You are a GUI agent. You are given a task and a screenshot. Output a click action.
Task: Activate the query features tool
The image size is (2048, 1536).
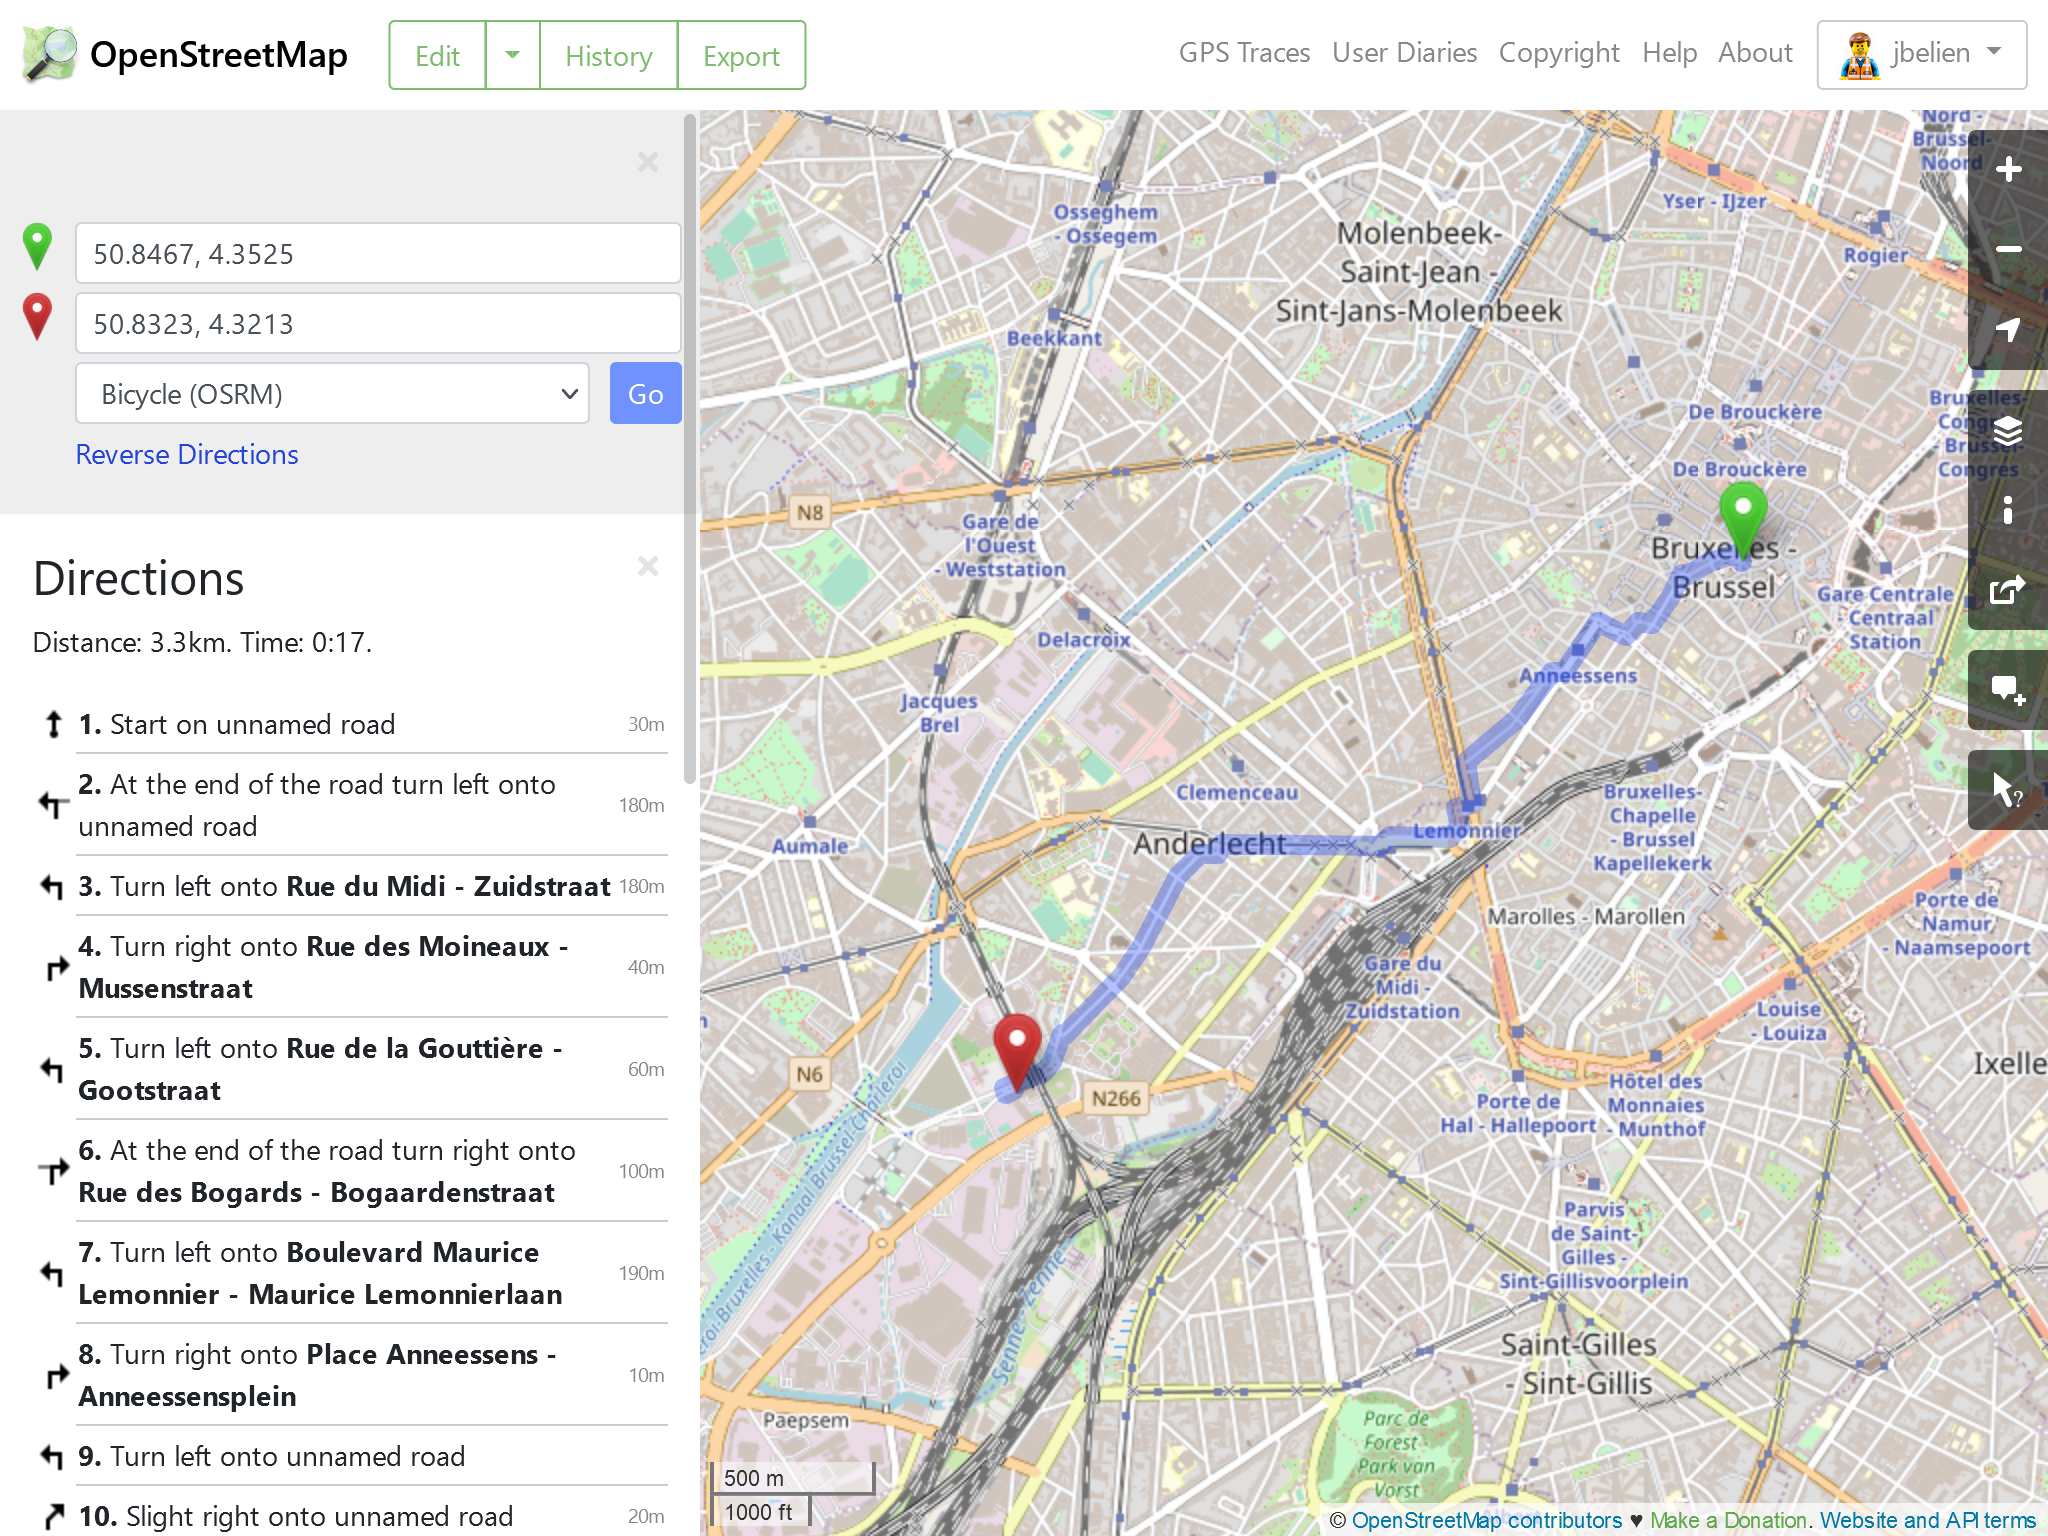(2008, 790)
